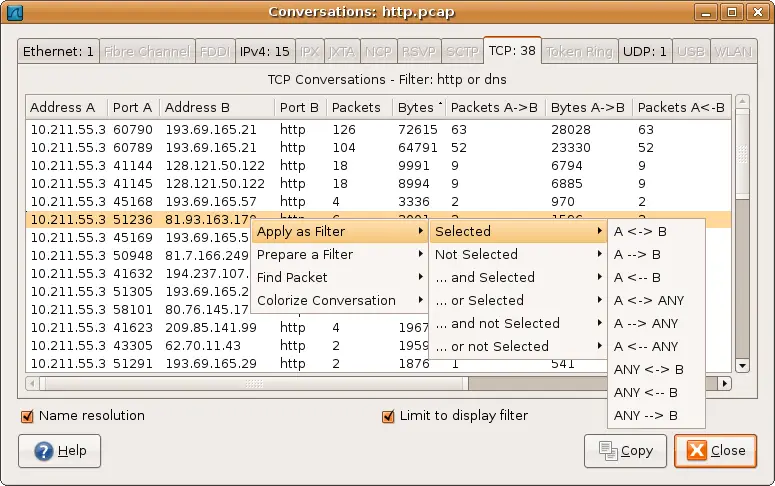The height and width of the screenshot is (486, 775).
Task: Click the Copy button
Action: [x=626, y=451]
